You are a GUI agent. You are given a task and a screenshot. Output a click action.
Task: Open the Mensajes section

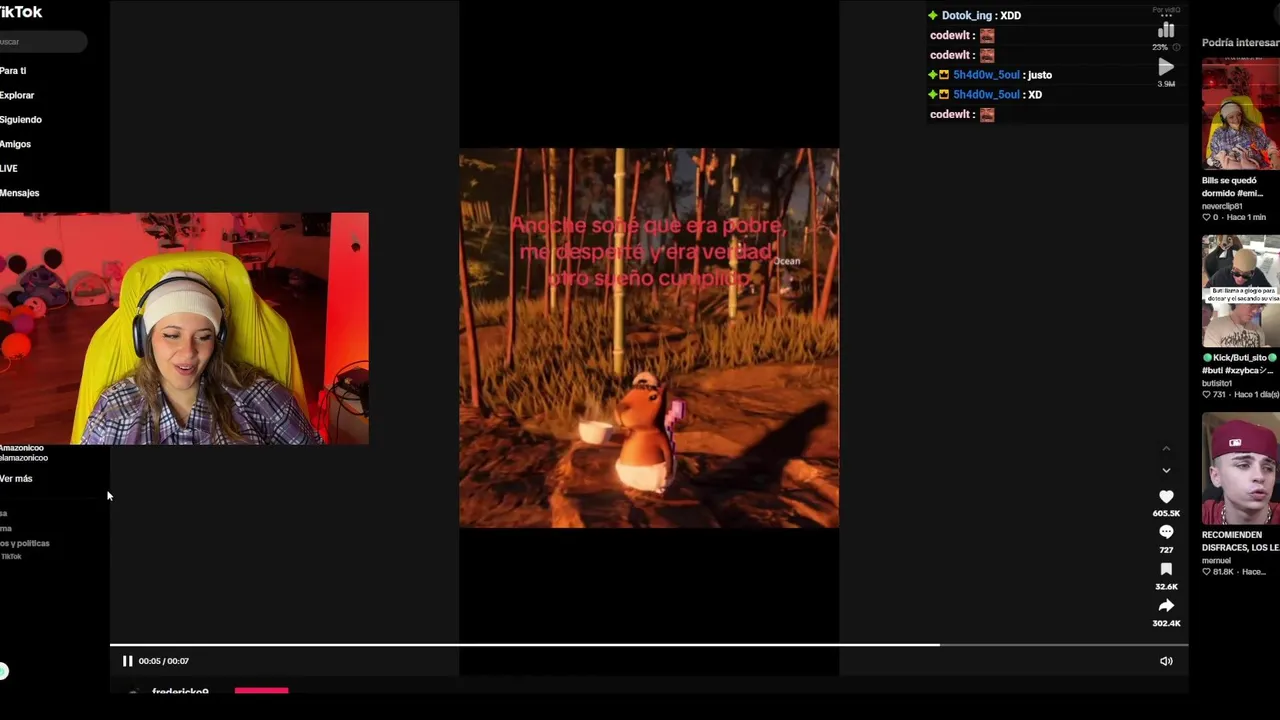pyautogui.click(x=20, y=193)
